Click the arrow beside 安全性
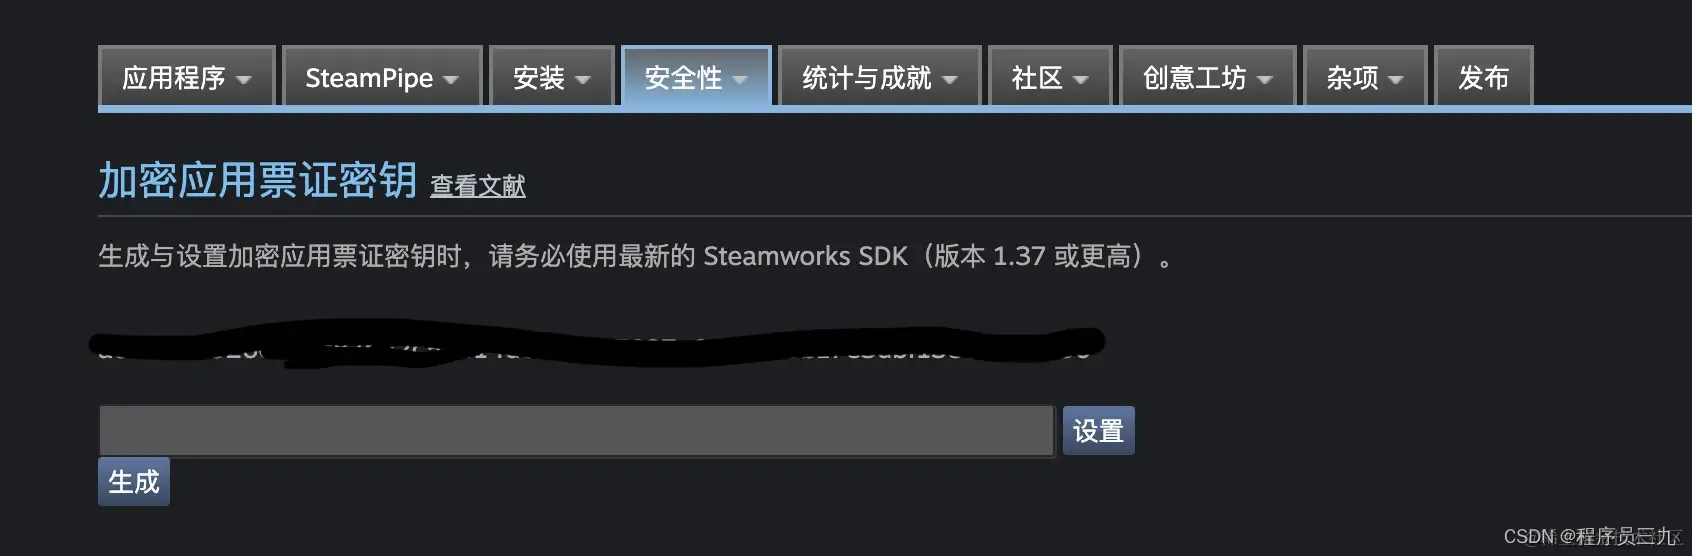Screen dimensions: 1692x556 point(740,79)
